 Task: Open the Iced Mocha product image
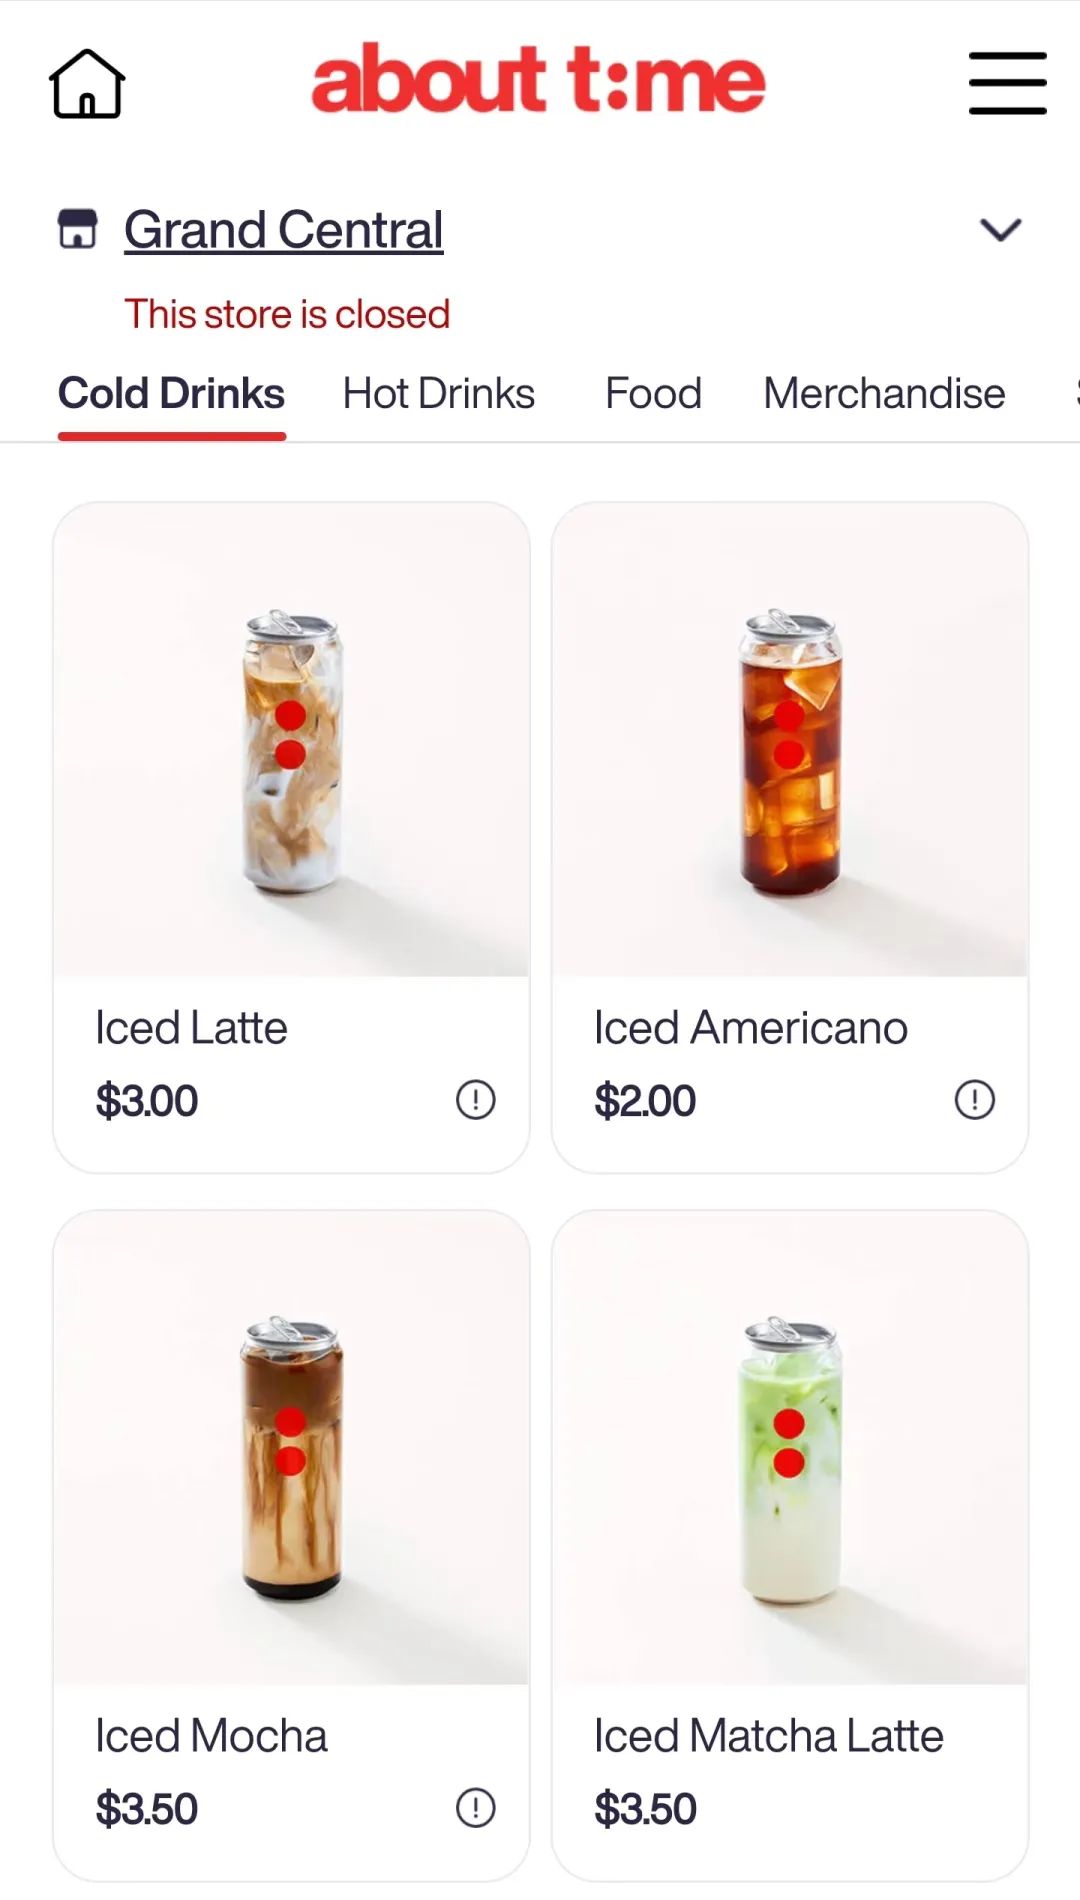point(291,1448)
